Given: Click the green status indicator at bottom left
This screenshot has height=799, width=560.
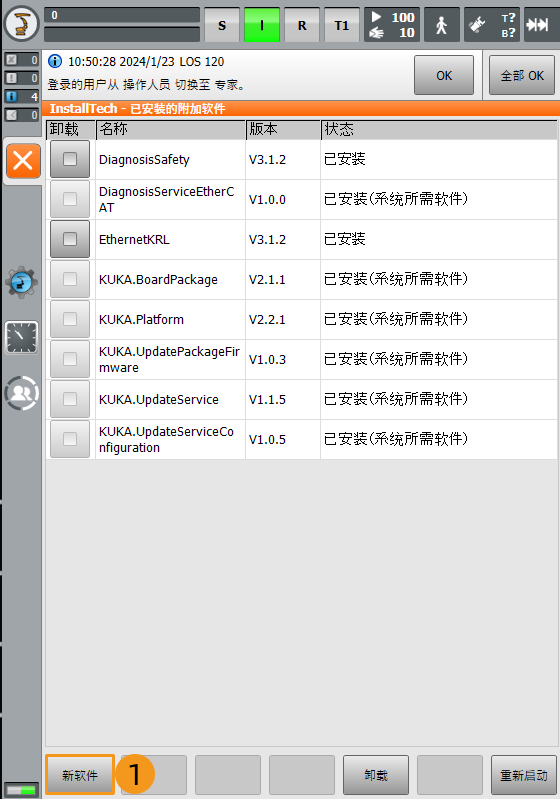Looking at the screenshot, I should click(21, 790).
